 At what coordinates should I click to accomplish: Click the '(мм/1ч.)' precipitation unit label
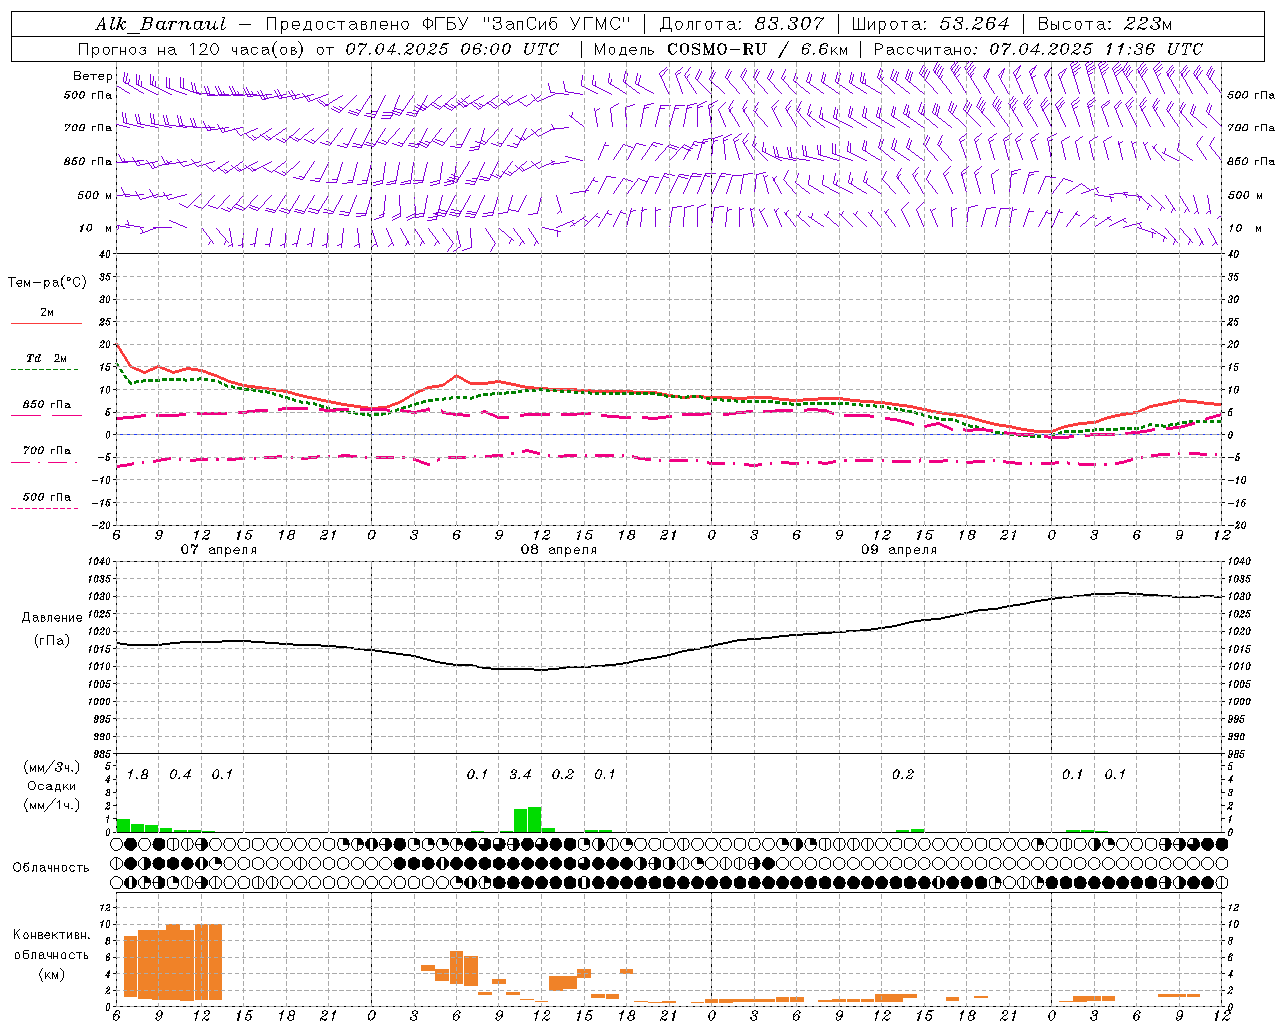52,804
